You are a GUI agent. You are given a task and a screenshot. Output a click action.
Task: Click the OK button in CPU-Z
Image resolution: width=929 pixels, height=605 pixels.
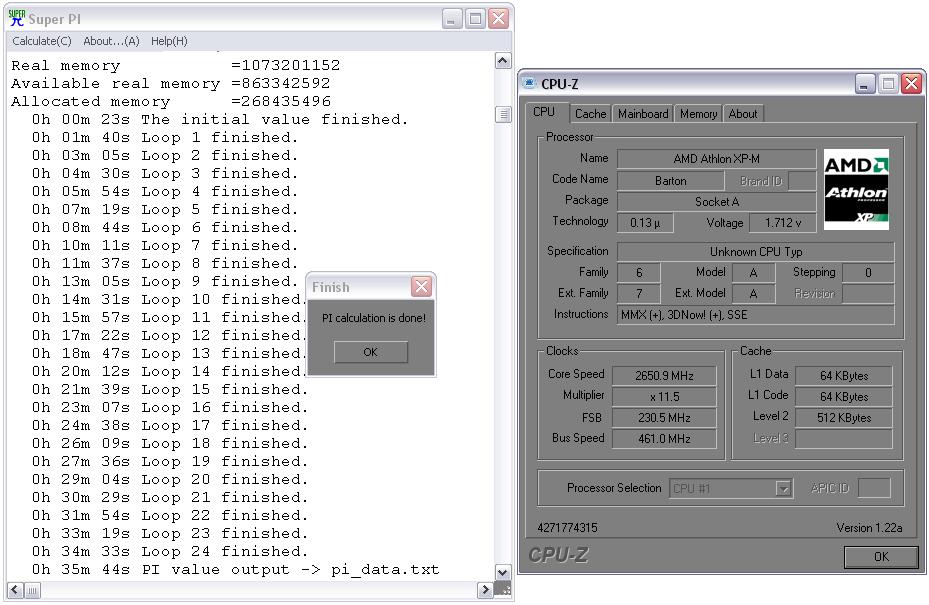(x=880, y=557)
